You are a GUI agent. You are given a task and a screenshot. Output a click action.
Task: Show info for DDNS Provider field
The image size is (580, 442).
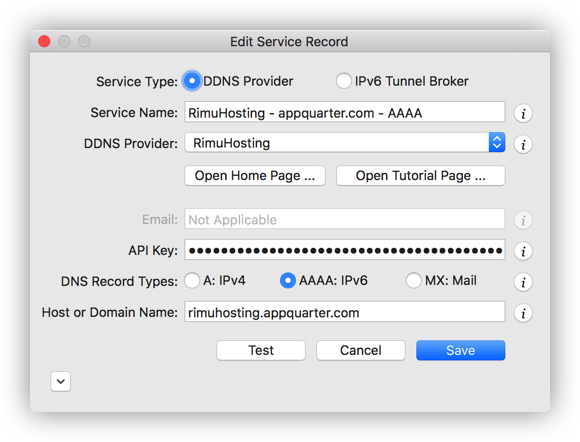coord(523,144)
